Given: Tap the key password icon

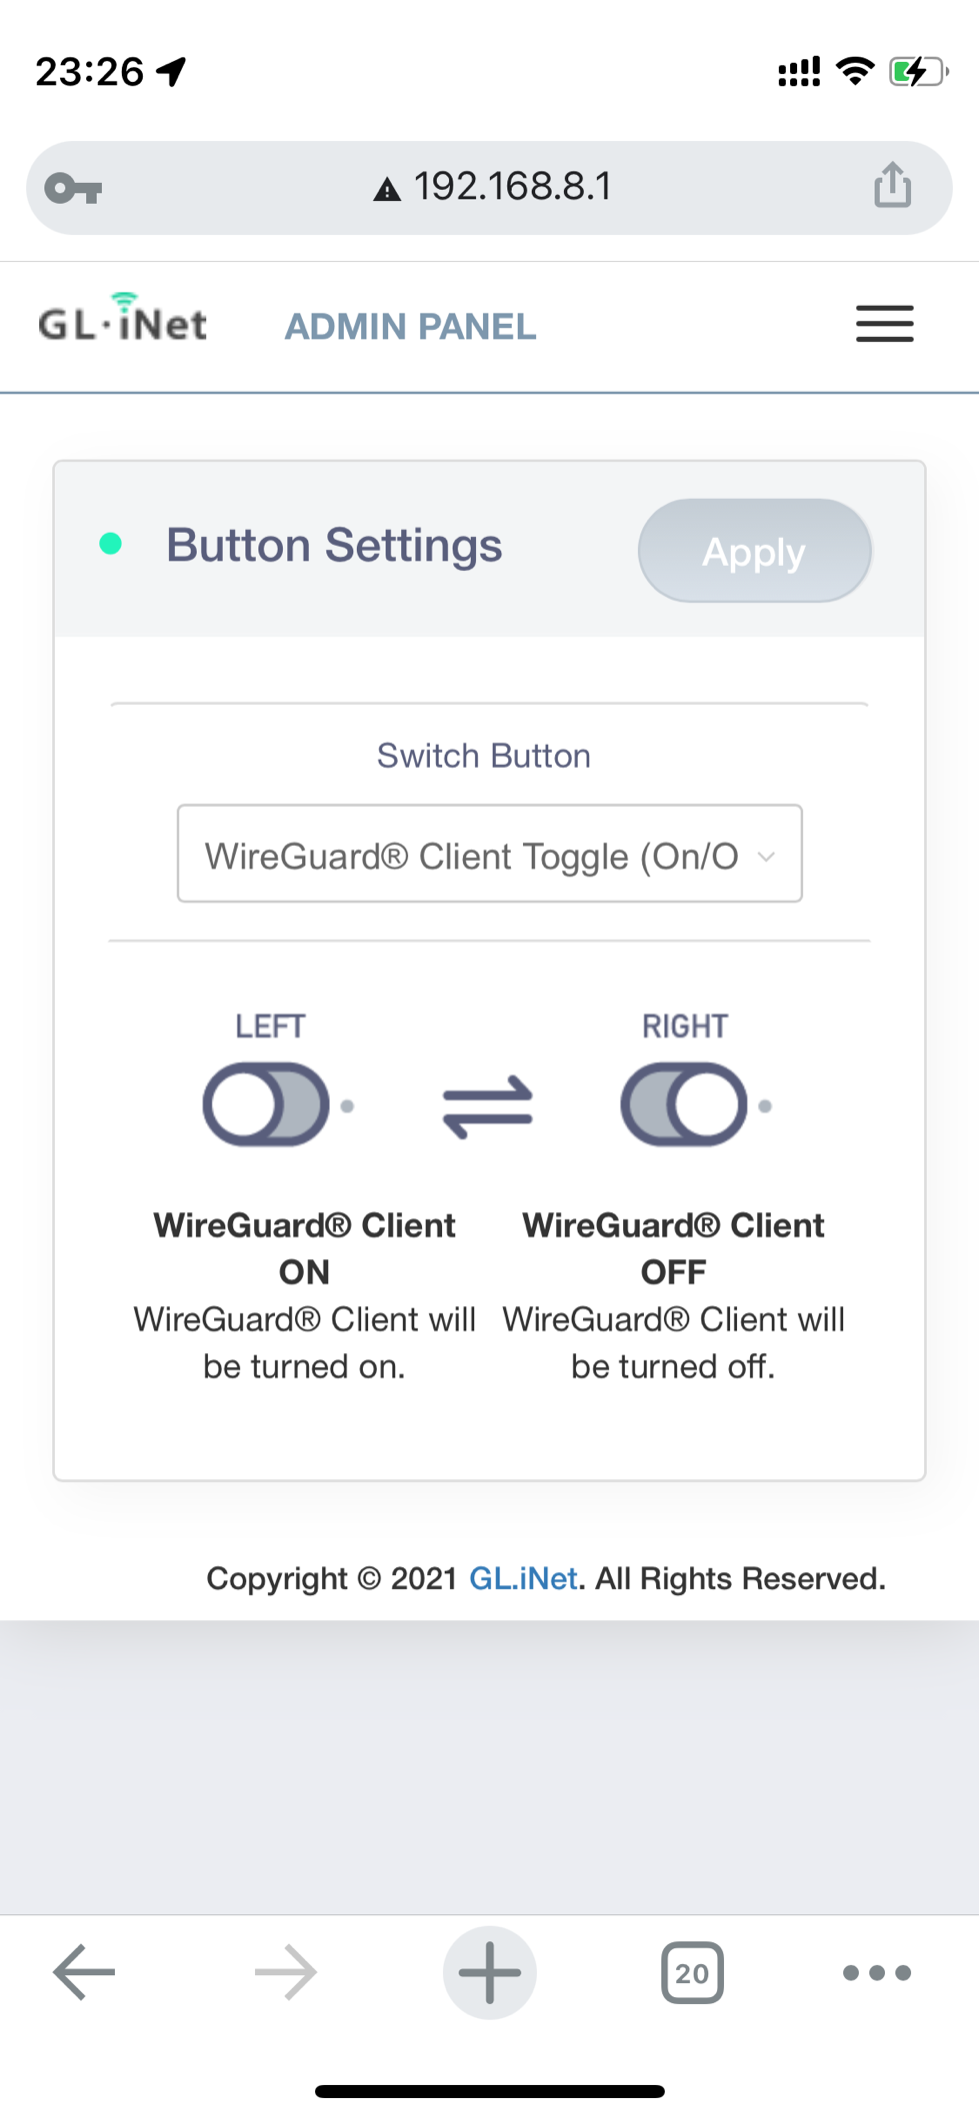Looking at the screenshot, I should pyautogui.click(x=74, y=188).
